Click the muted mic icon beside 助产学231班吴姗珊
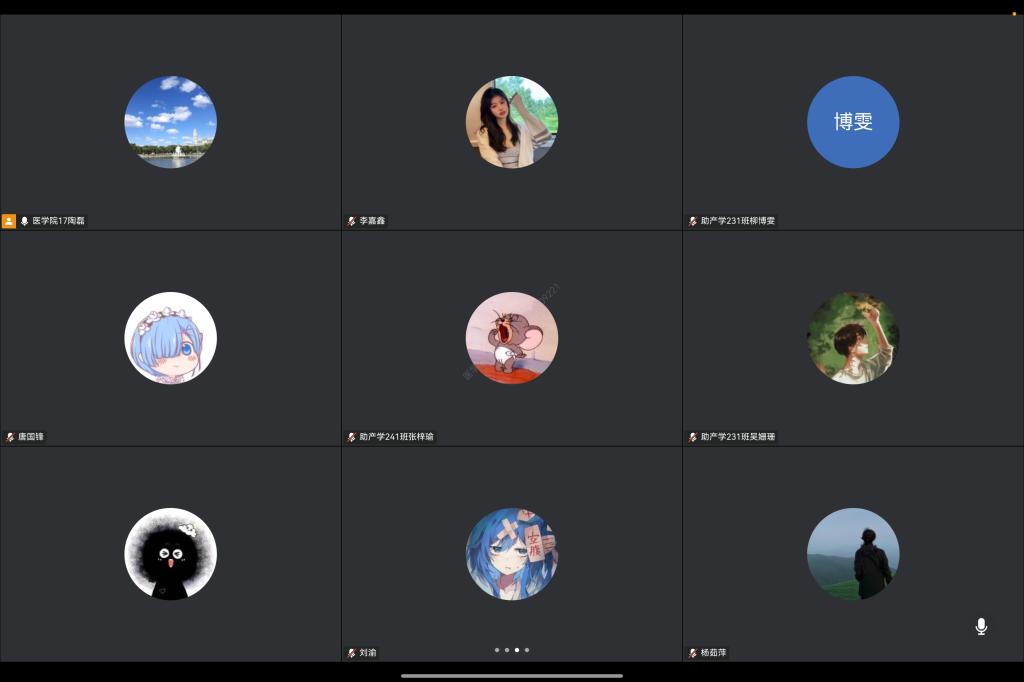1024x682 pixels. coord(693,437)
